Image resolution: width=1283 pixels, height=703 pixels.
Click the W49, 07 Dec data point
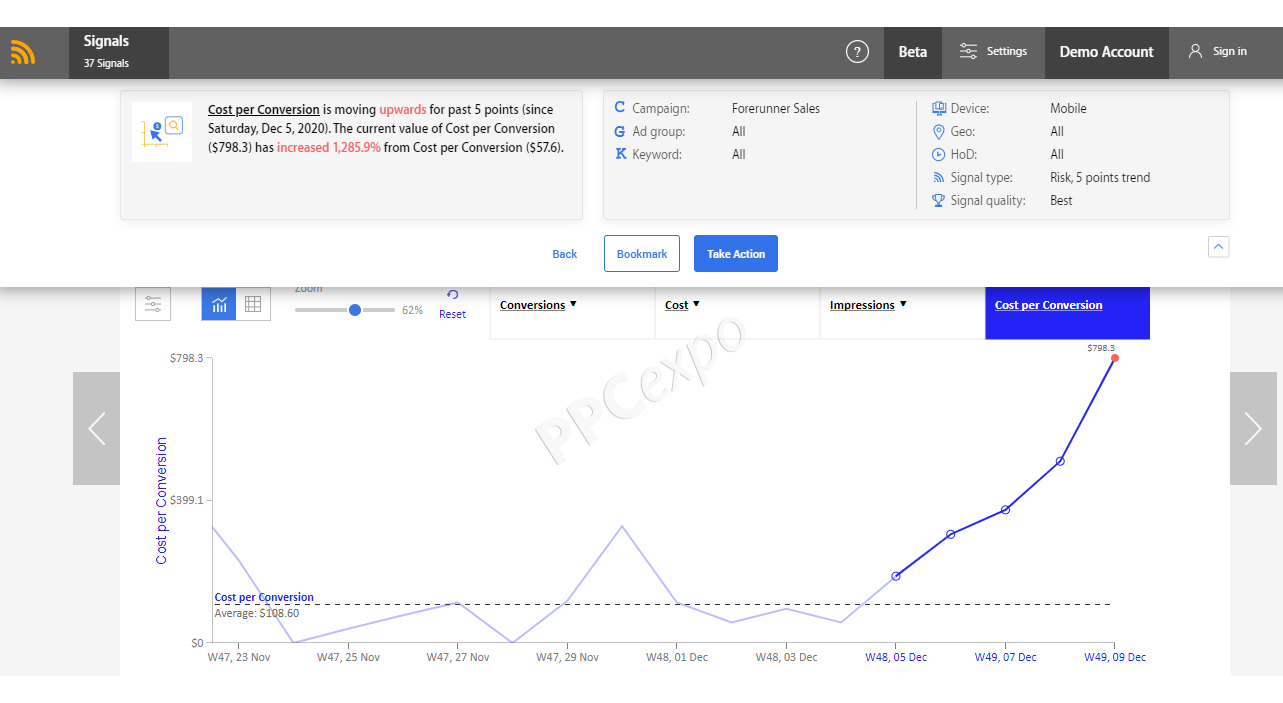[1005, 510]
